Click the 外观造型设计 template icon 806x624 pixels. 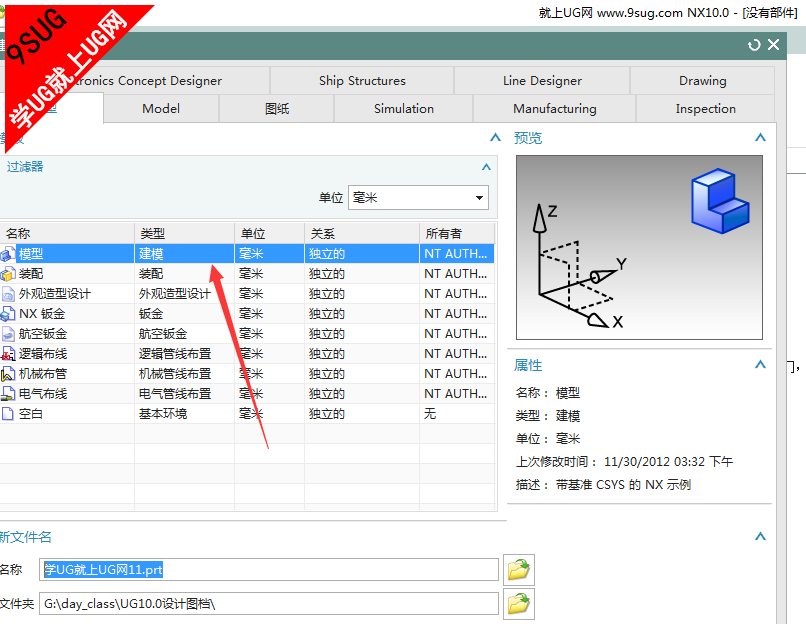pos(8,293)
